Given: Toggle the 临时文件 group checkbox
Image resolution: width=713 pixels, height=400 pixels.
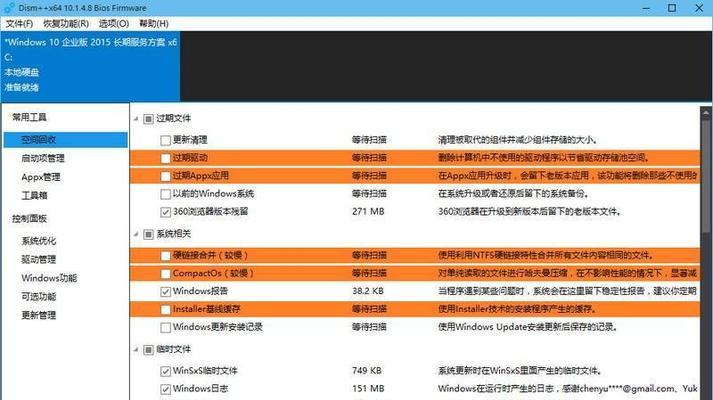Looking at the screenshot, I should click(148, 350).
